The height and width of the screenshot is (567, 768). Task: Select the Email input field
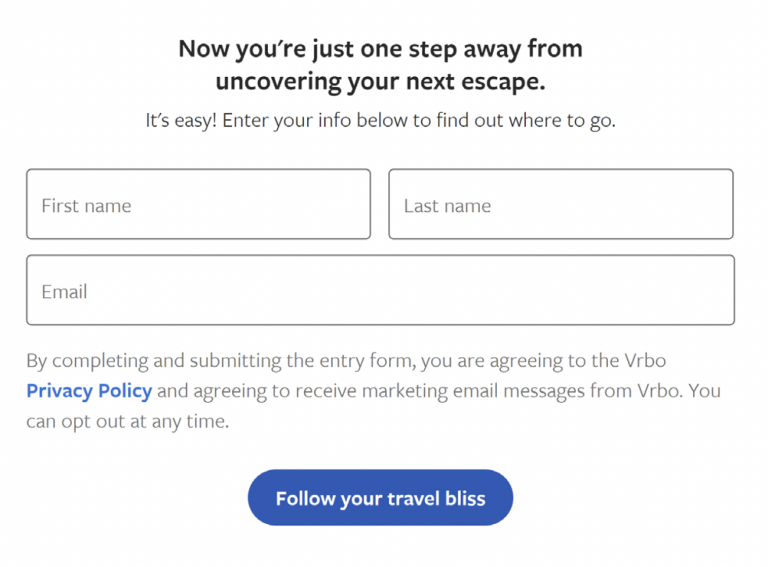(x=380, y=290)
